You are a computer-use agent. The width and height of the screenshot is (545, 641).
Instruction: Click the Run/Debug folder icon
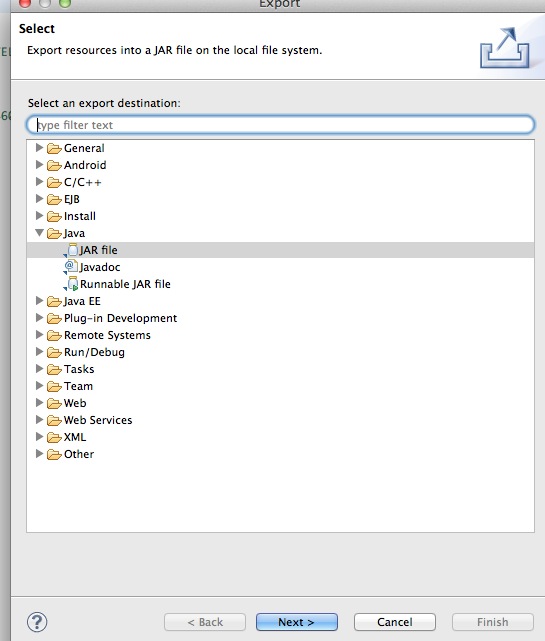(54, 352)
